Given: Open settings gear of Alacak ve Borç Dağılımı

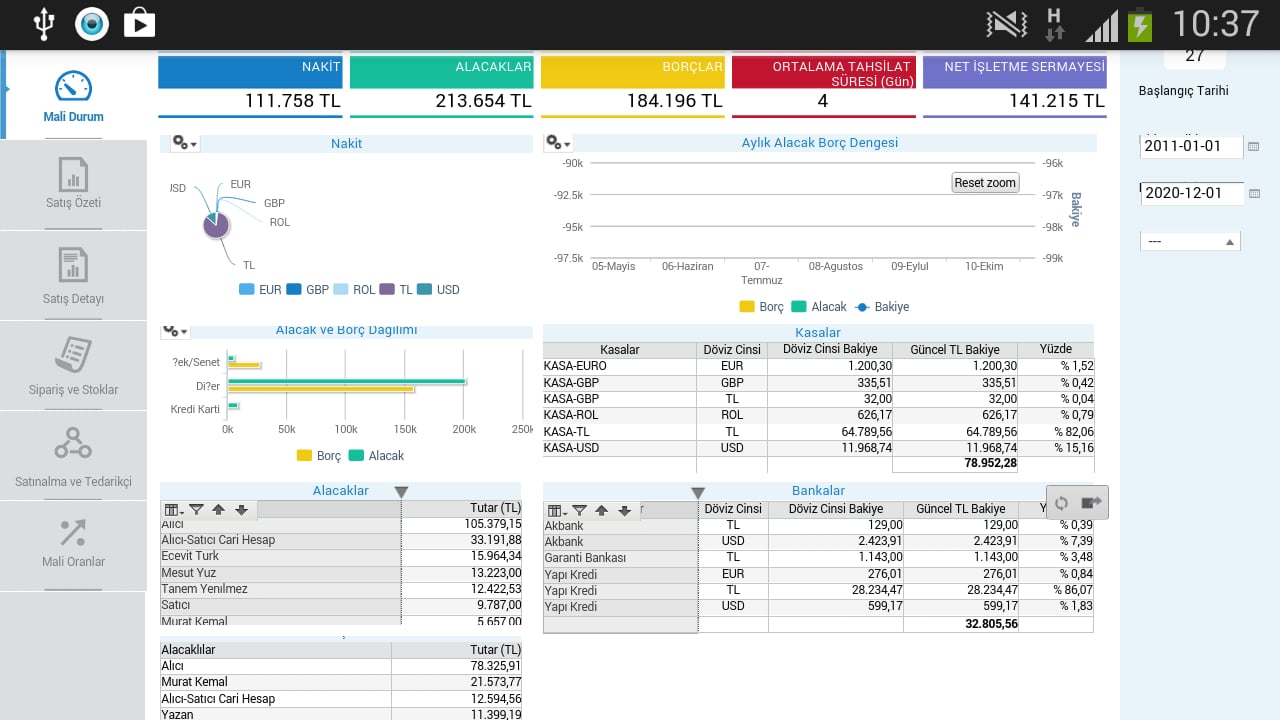Looking at the screenshot, I should pyautogui.click(x=175, y=331).
